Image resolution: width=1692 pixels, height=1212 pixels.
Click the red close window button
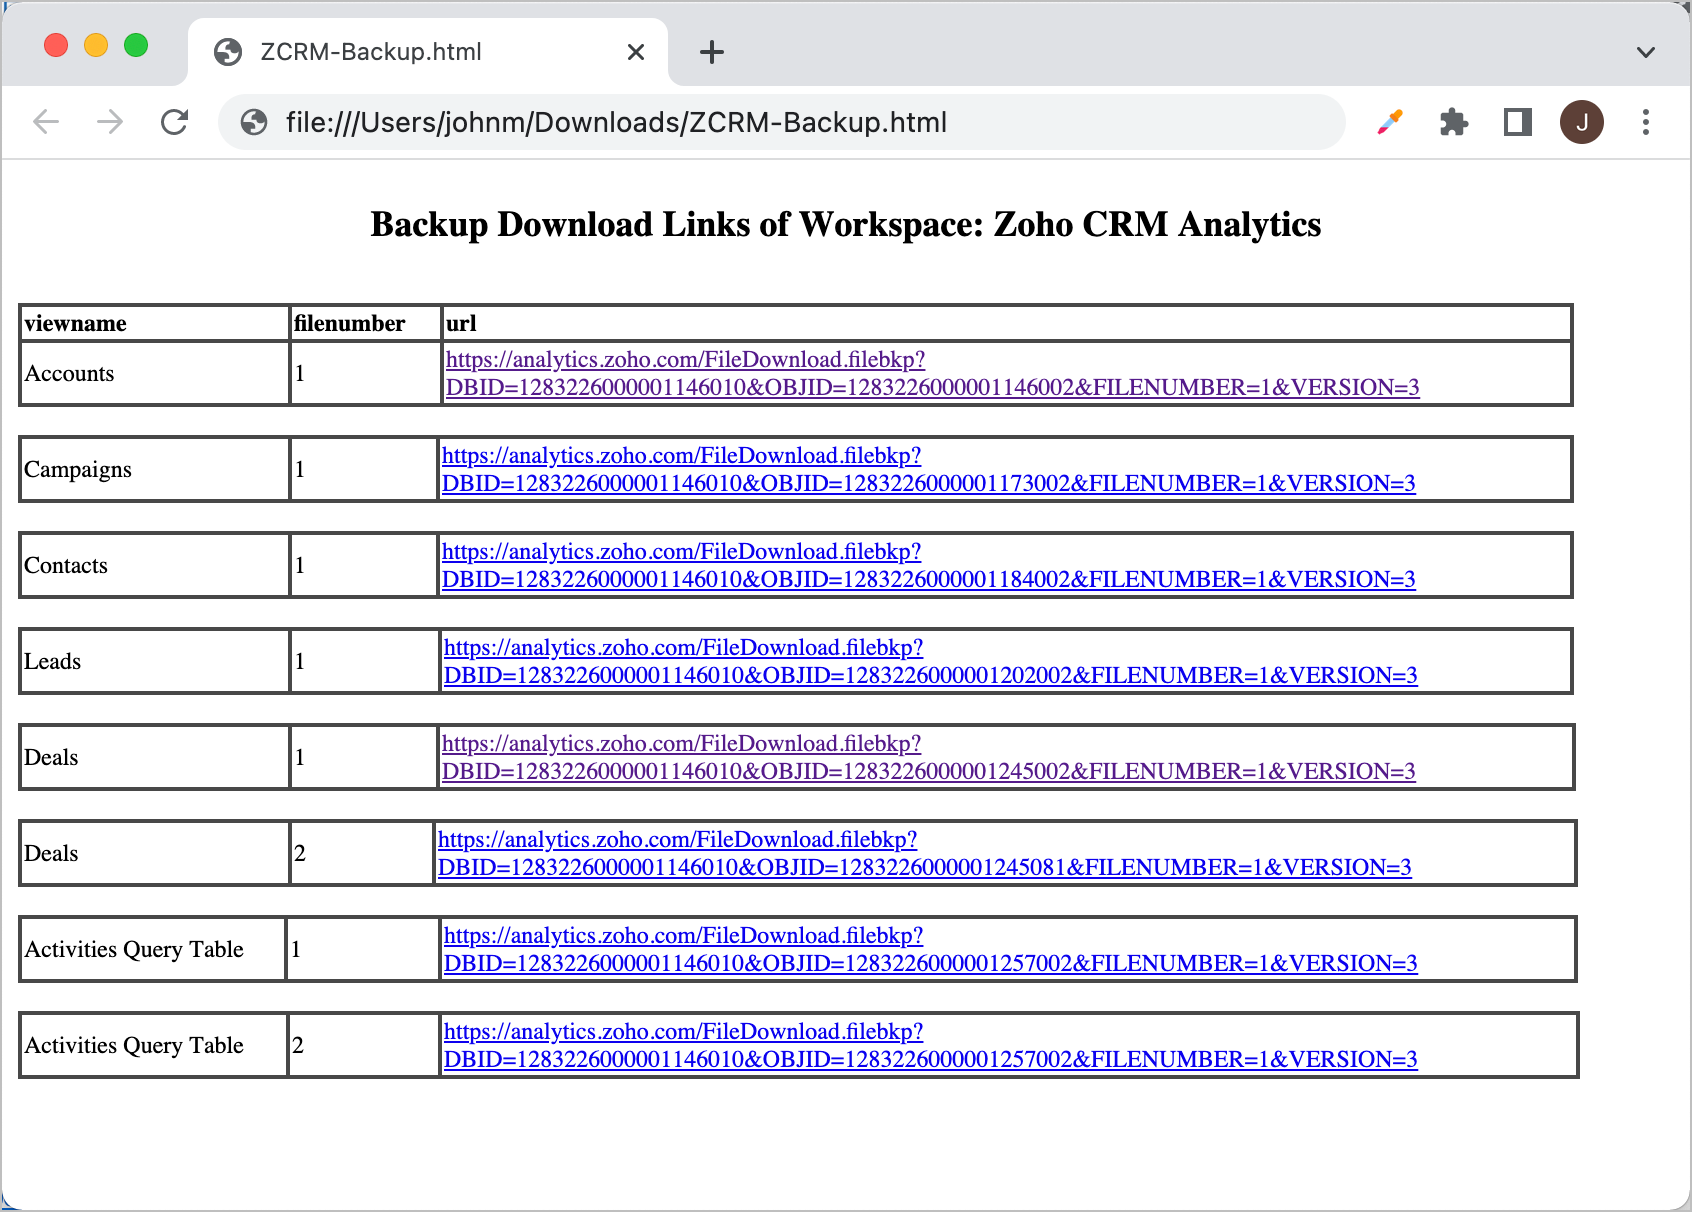(x=56, y=45)
